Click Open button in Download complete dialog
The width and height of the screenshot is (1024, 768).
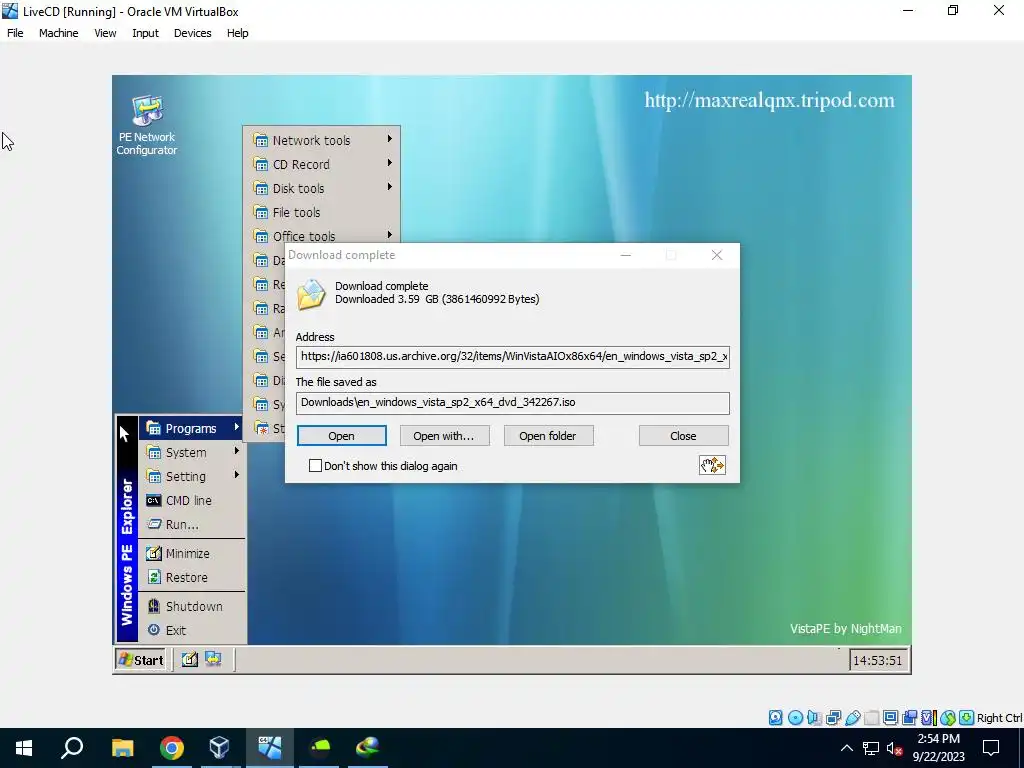click(x=342, y=436)
